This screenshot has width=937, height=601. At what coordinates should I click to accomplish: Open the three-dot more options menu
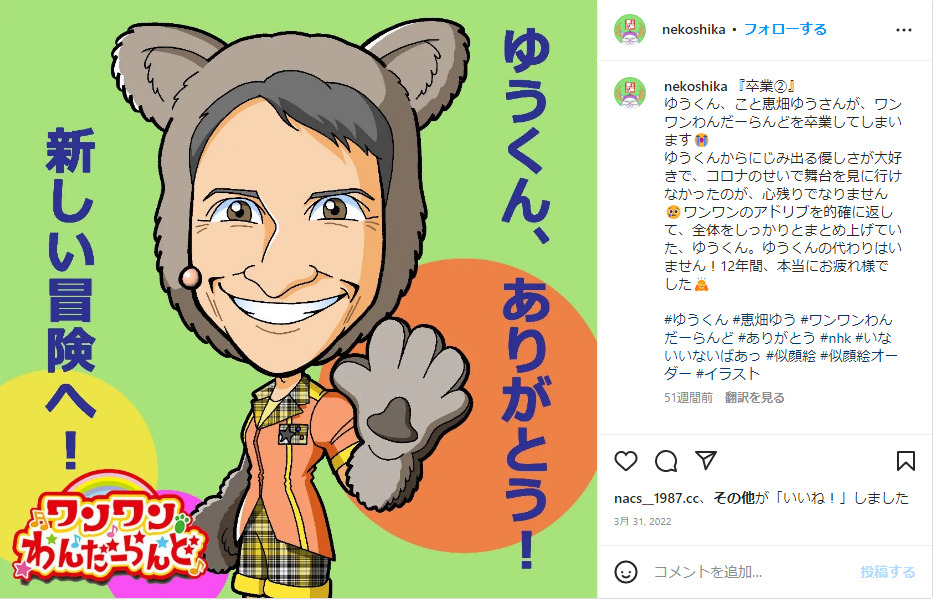click(904, 30)
